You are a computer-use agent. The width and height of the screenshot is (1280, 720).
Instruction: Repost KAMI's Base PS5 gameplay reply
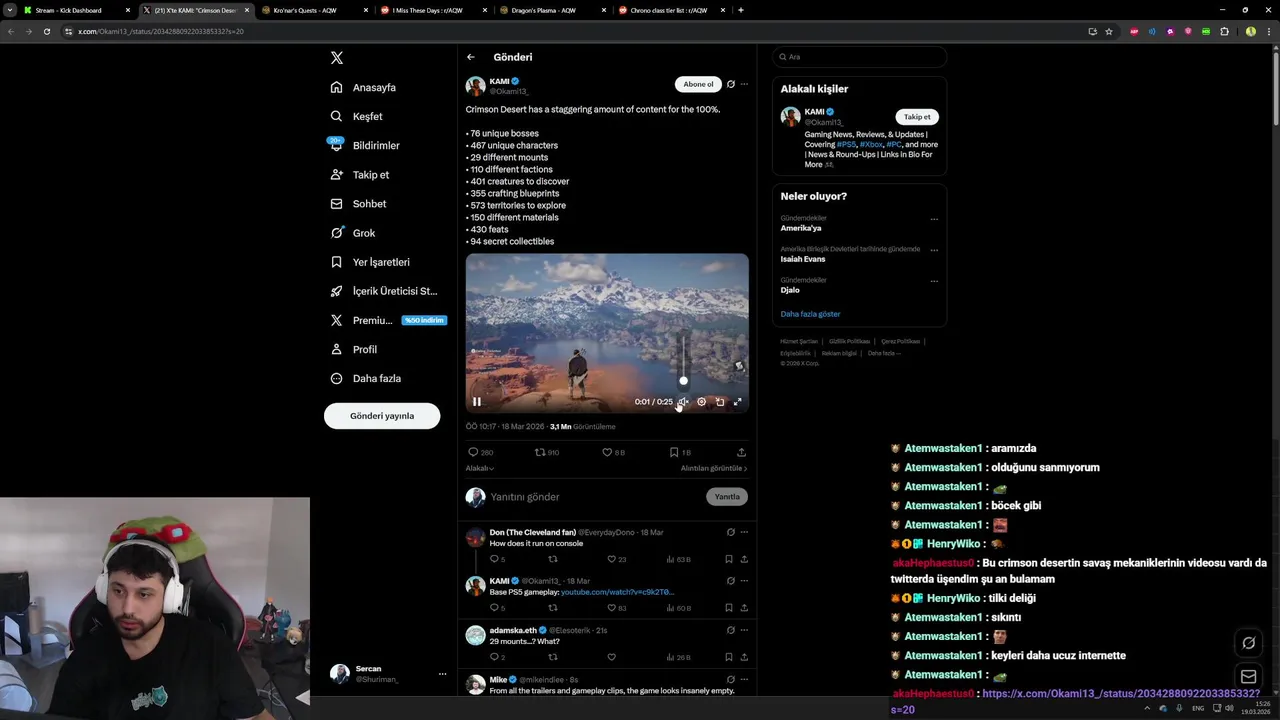tap(552, 608)
